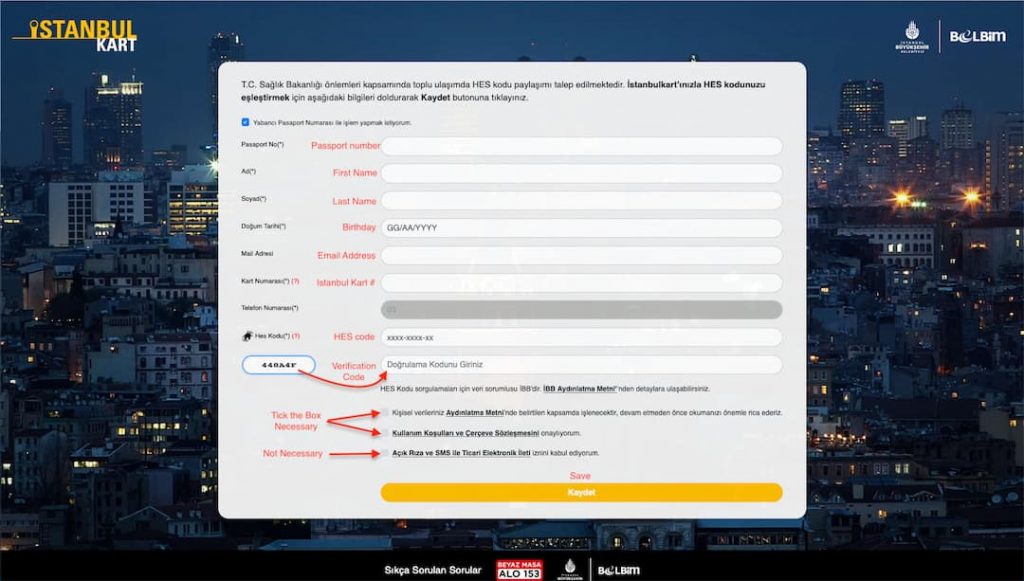Click the Belbim logo in the footer
Viewport: 1024px width, 581px height.
[x=618, y=571]
